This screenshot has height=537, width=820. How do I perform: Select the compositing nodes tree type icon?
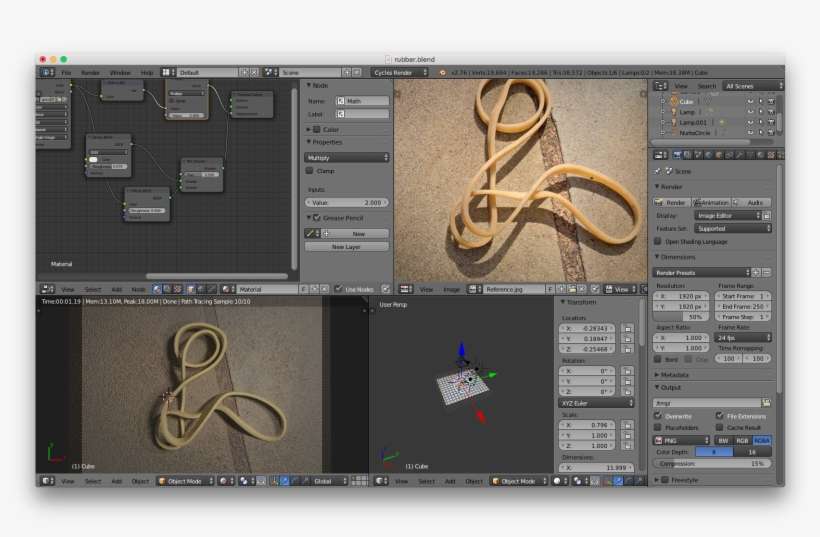click(167, 289)
